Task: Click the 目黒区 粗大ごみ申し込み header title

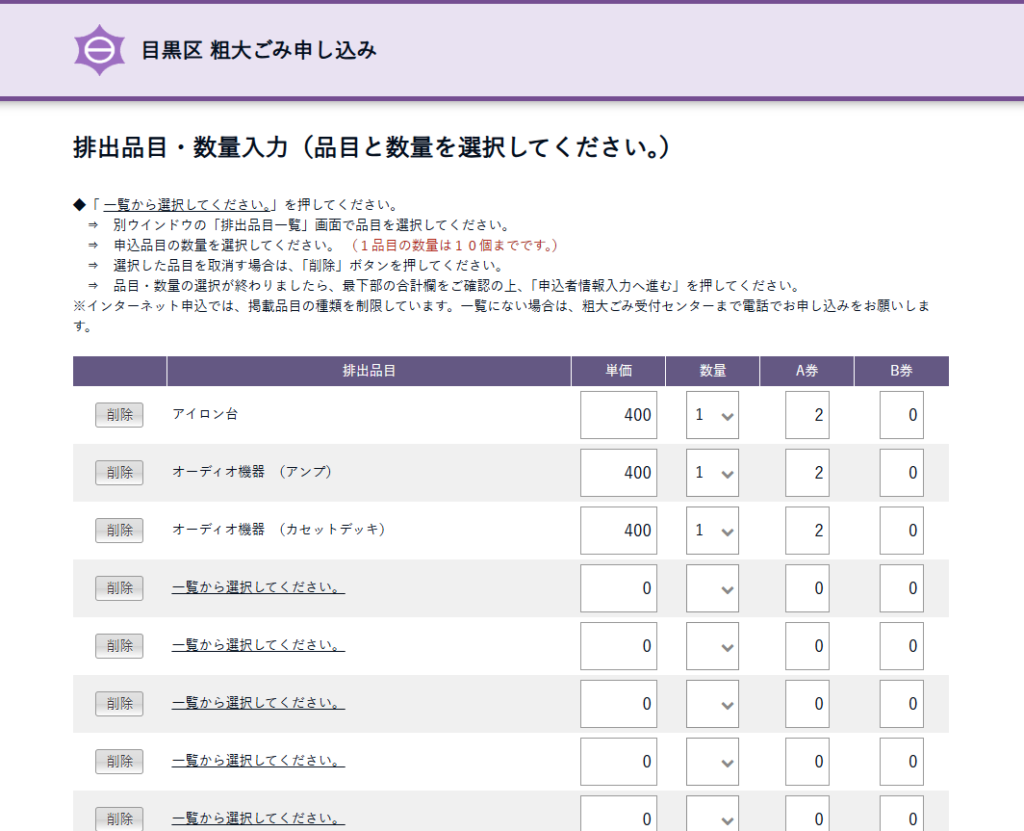Action: click(259, 50)
